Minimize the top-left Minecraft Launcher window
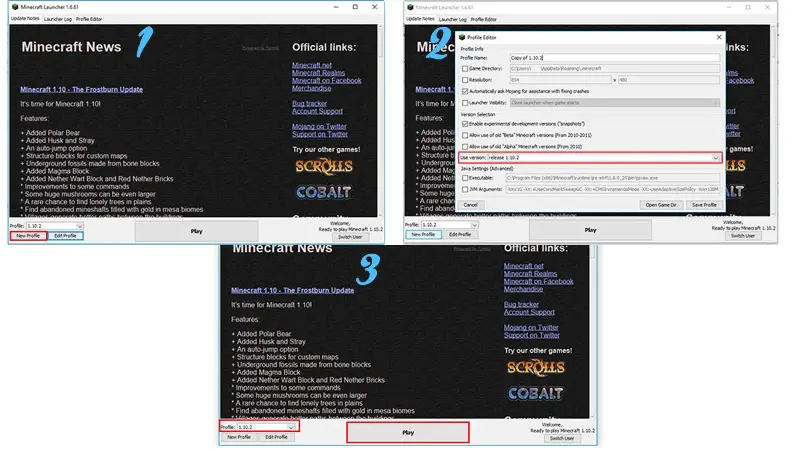This screenshot has height=450, width=800. tap(336, 7)
